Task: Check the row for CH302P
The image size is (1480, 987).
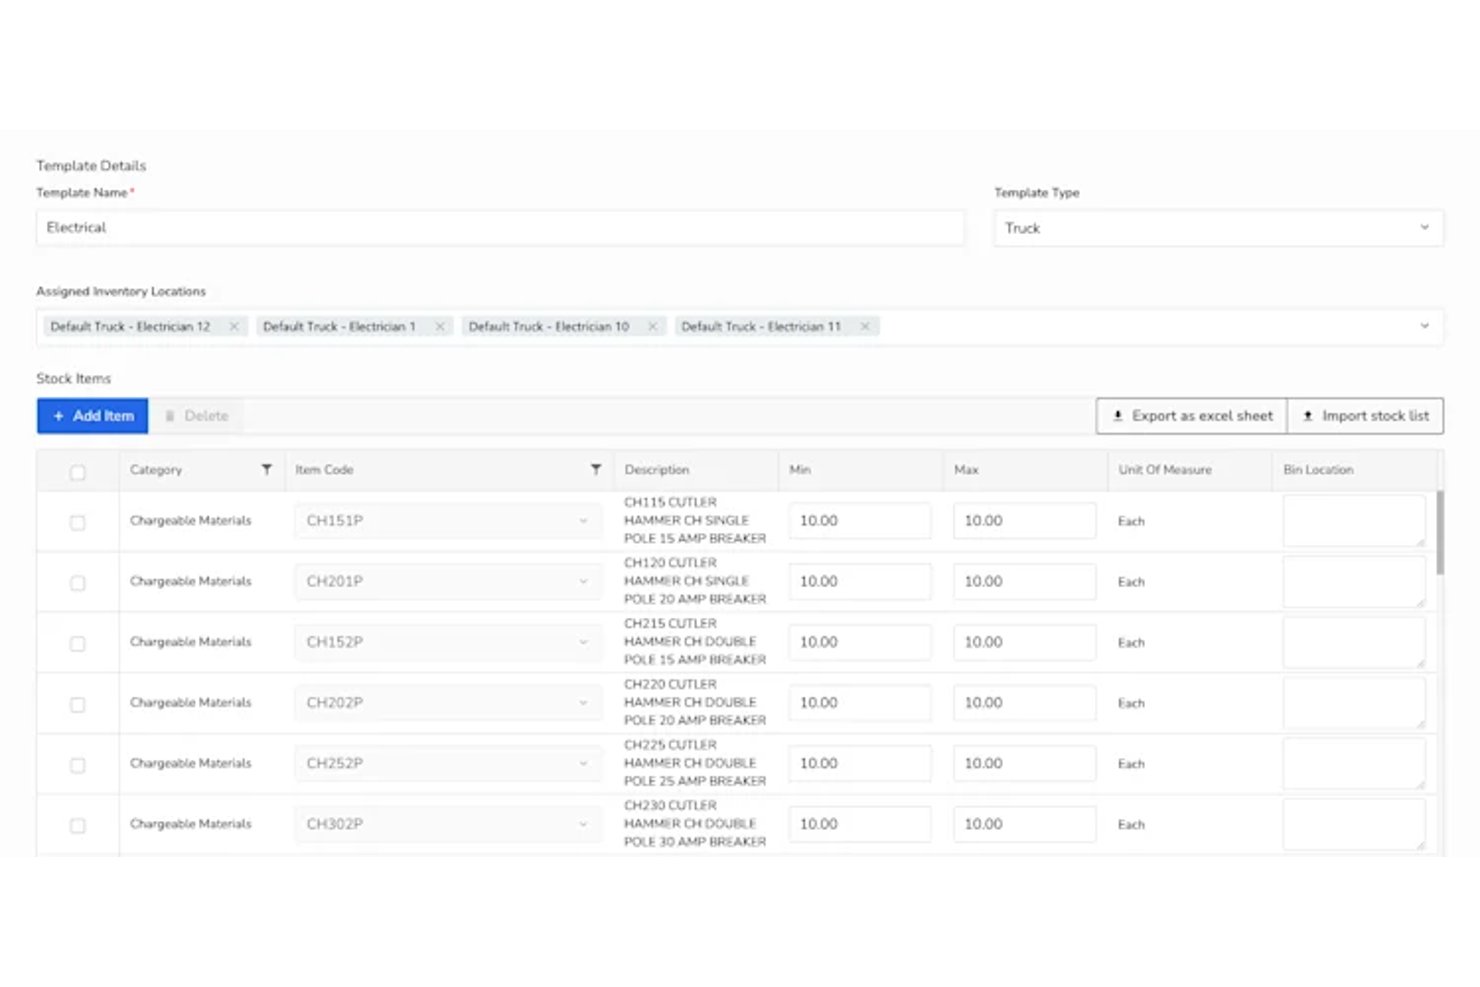Action: click(78, 826)
